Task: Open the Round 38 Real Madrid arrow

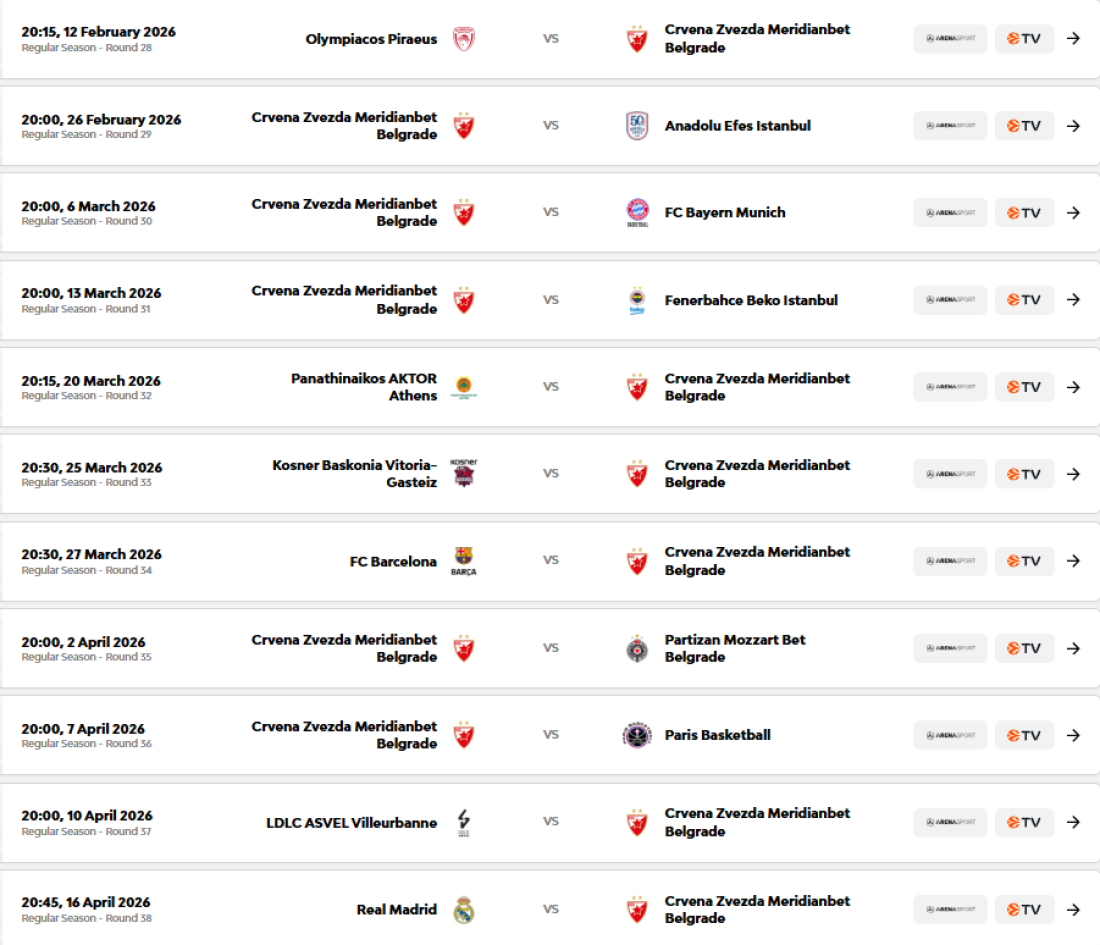Action: (x=1073, y=909)
